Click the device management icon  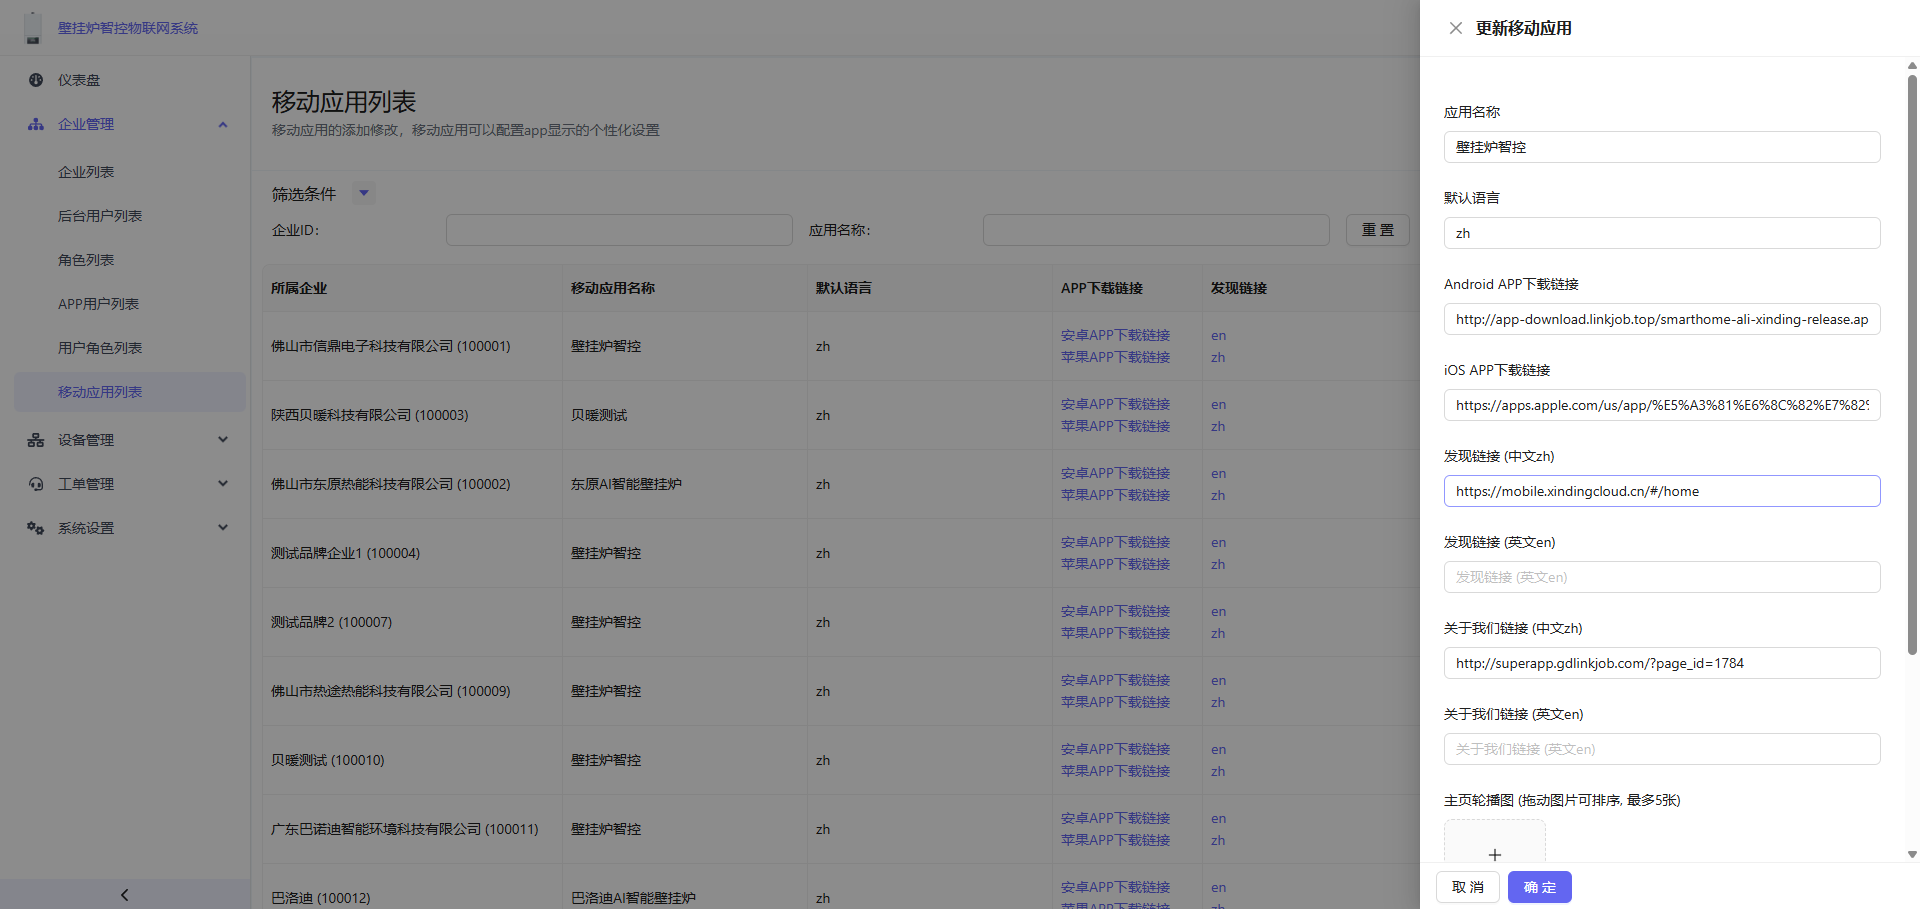pos(36,440)
